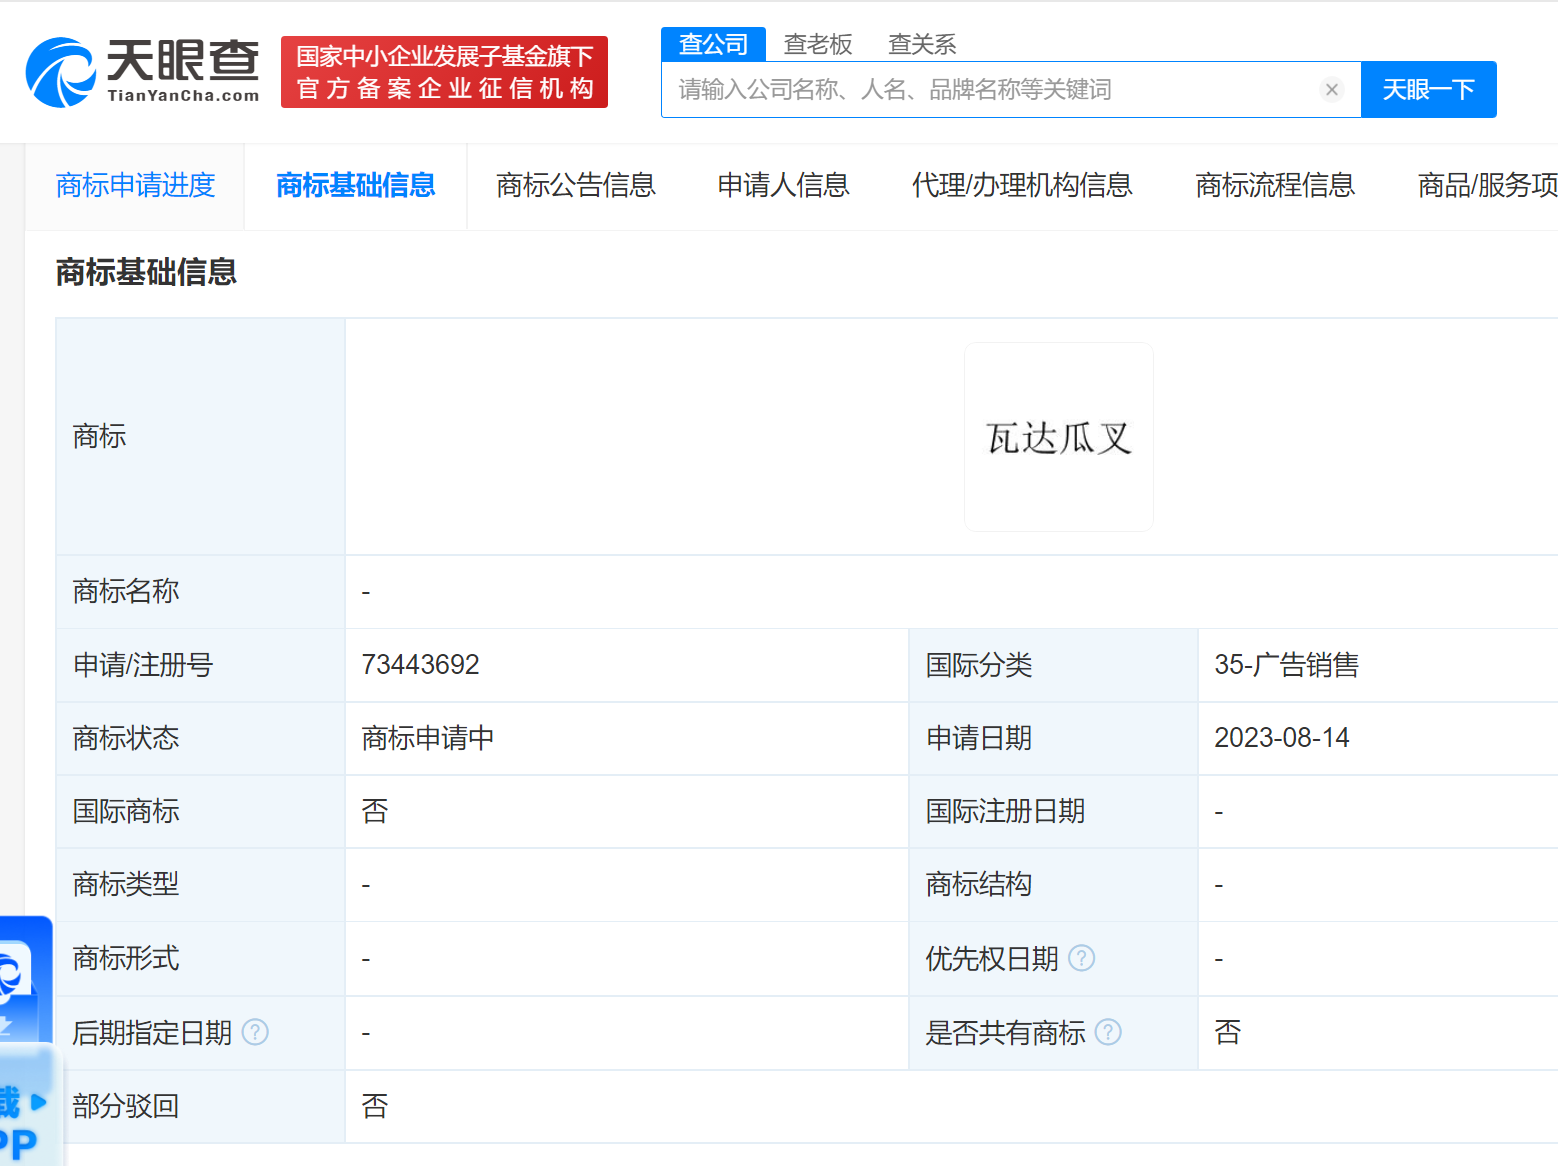
Task: Click the 申请/注册号 label cell
Action: pos(201,665)
